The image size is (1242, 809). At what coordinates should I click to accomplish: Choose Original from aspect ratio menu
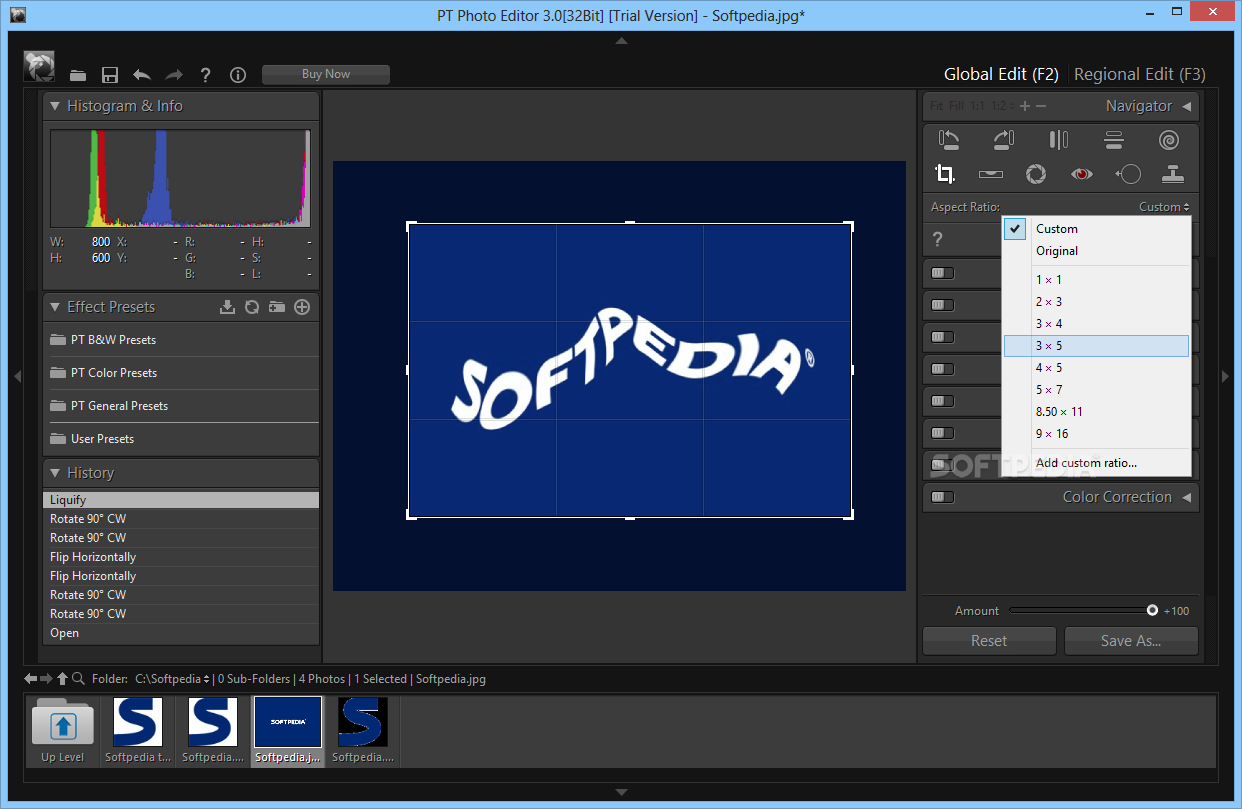pyautogui.click(x=1097, y=251)
